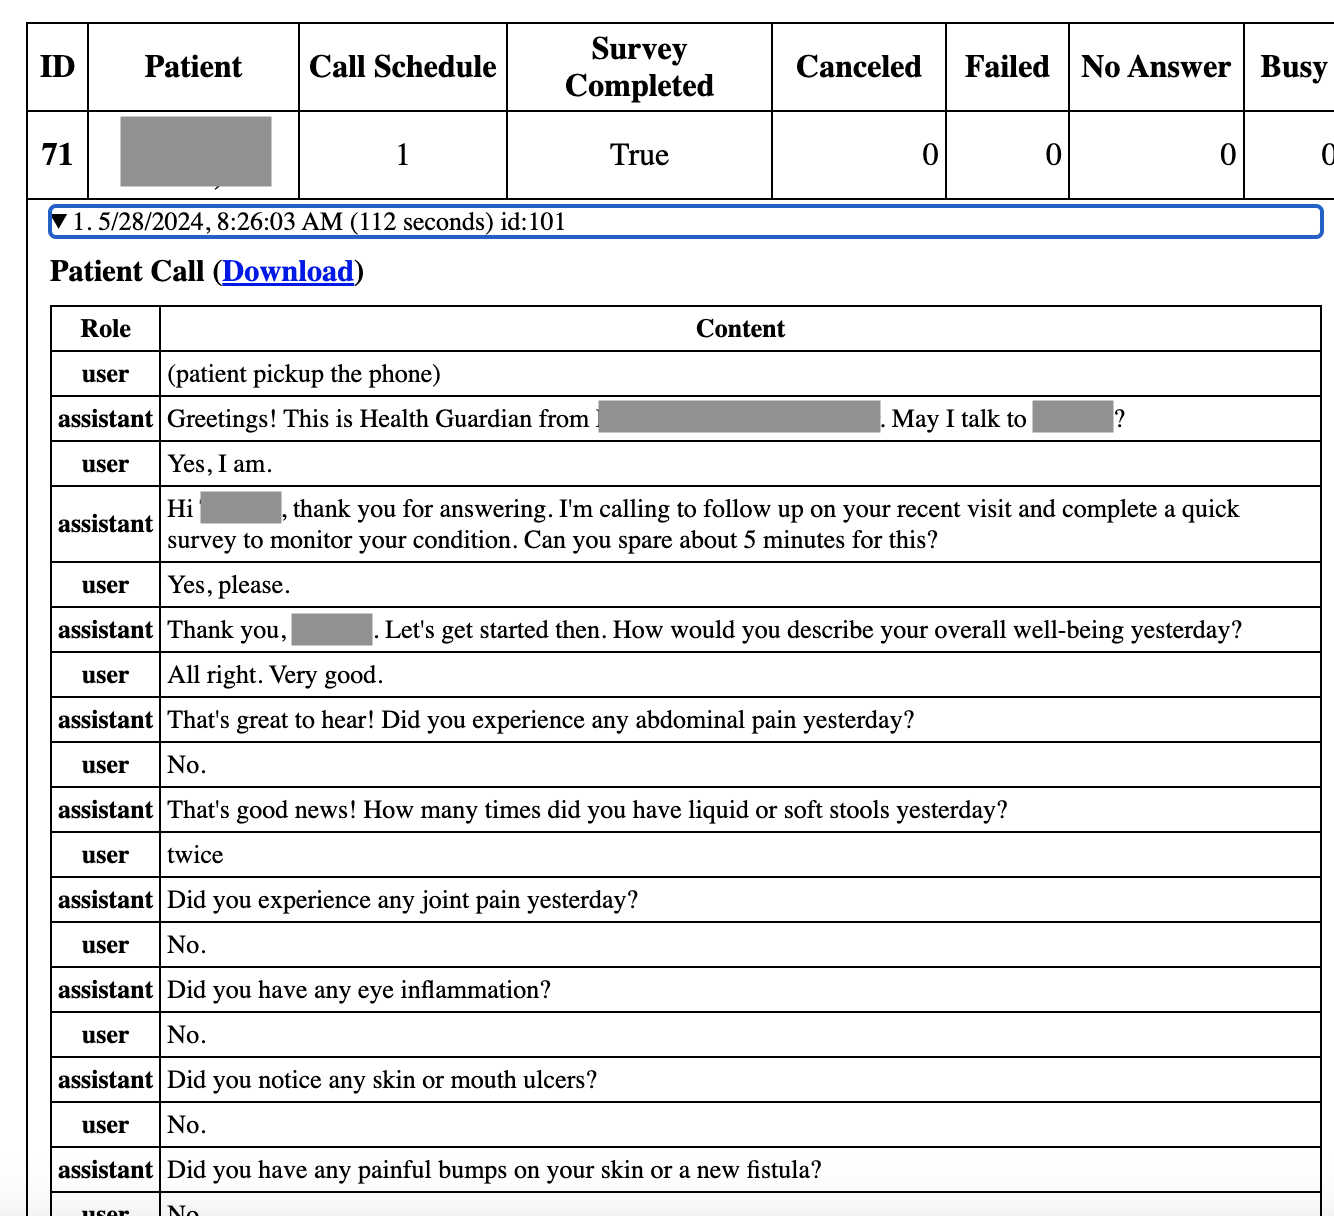
Task: Select the 'All right. Very good.' reply
Action: [741, 675]
